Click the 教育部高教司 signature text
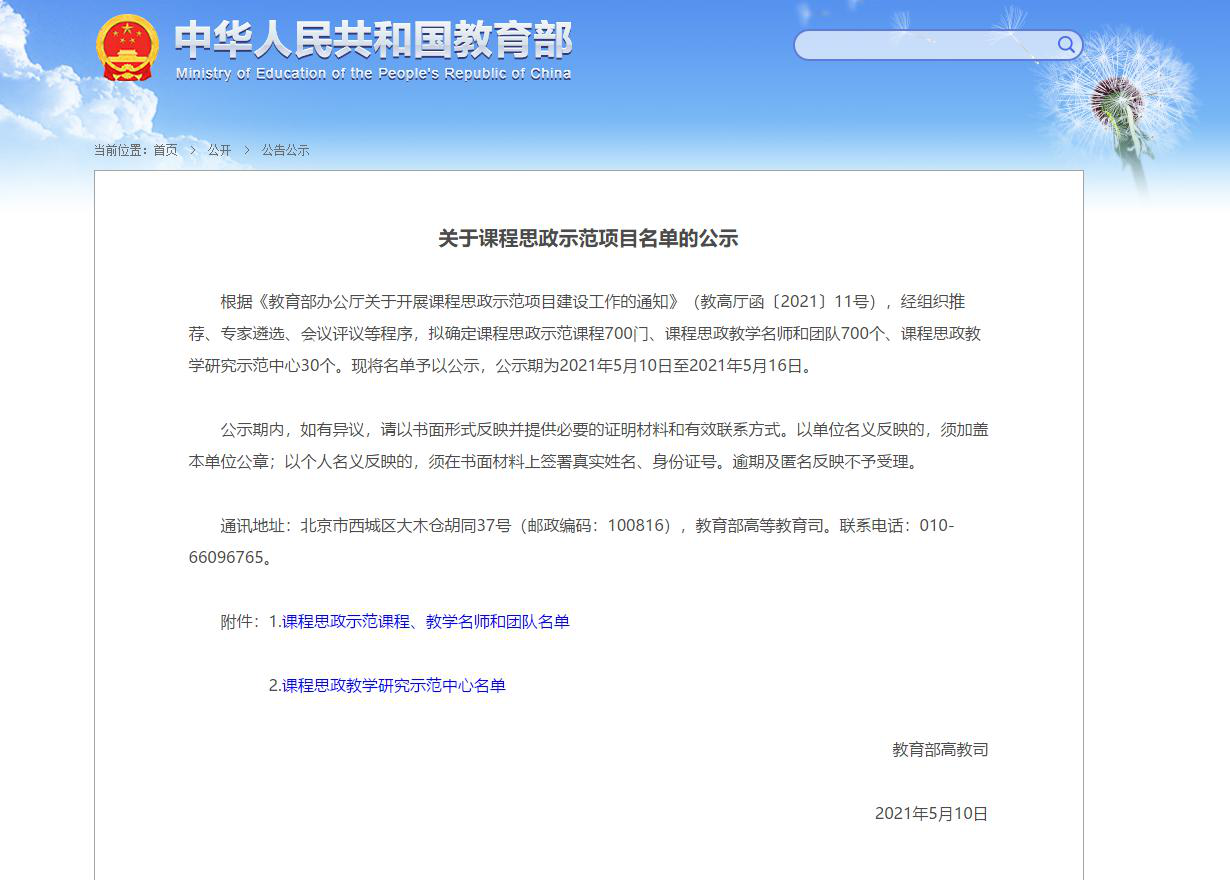 [940, 750]
